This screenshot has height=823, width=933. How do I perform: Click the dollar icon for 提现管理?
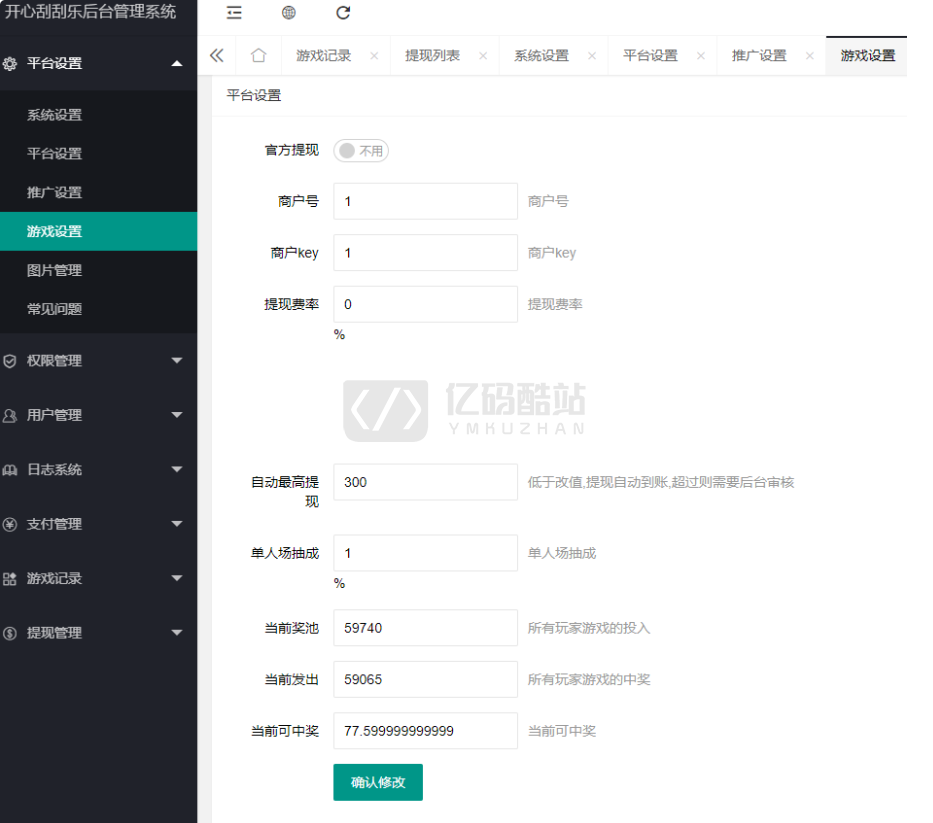pos(10,633)
